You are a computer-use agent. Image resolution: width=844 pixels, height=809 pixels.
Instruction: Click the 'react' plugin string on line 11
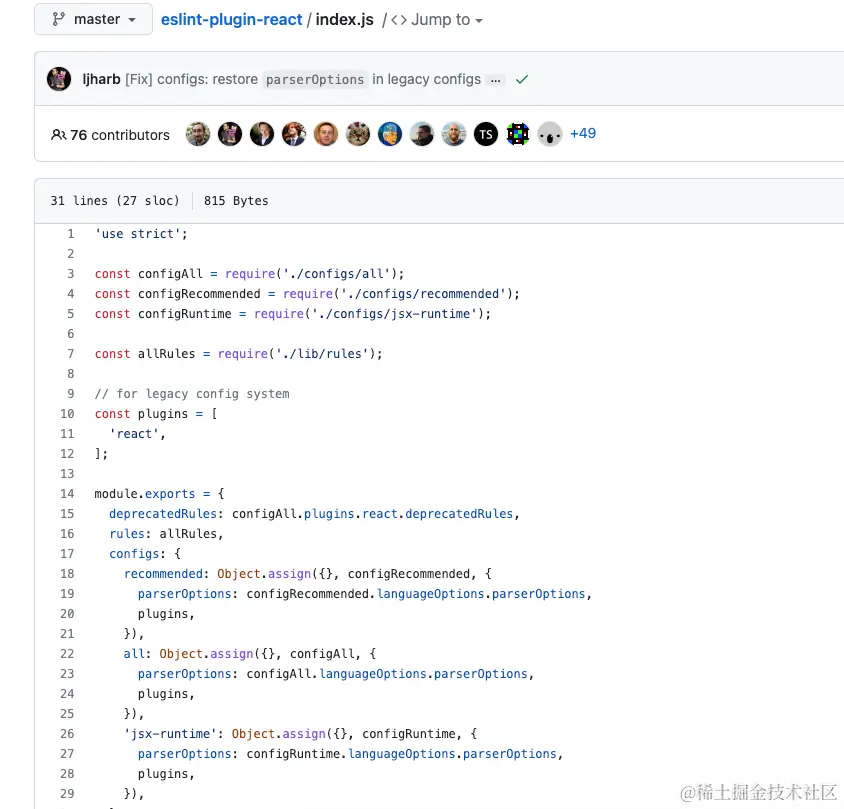tap(134, 434)
